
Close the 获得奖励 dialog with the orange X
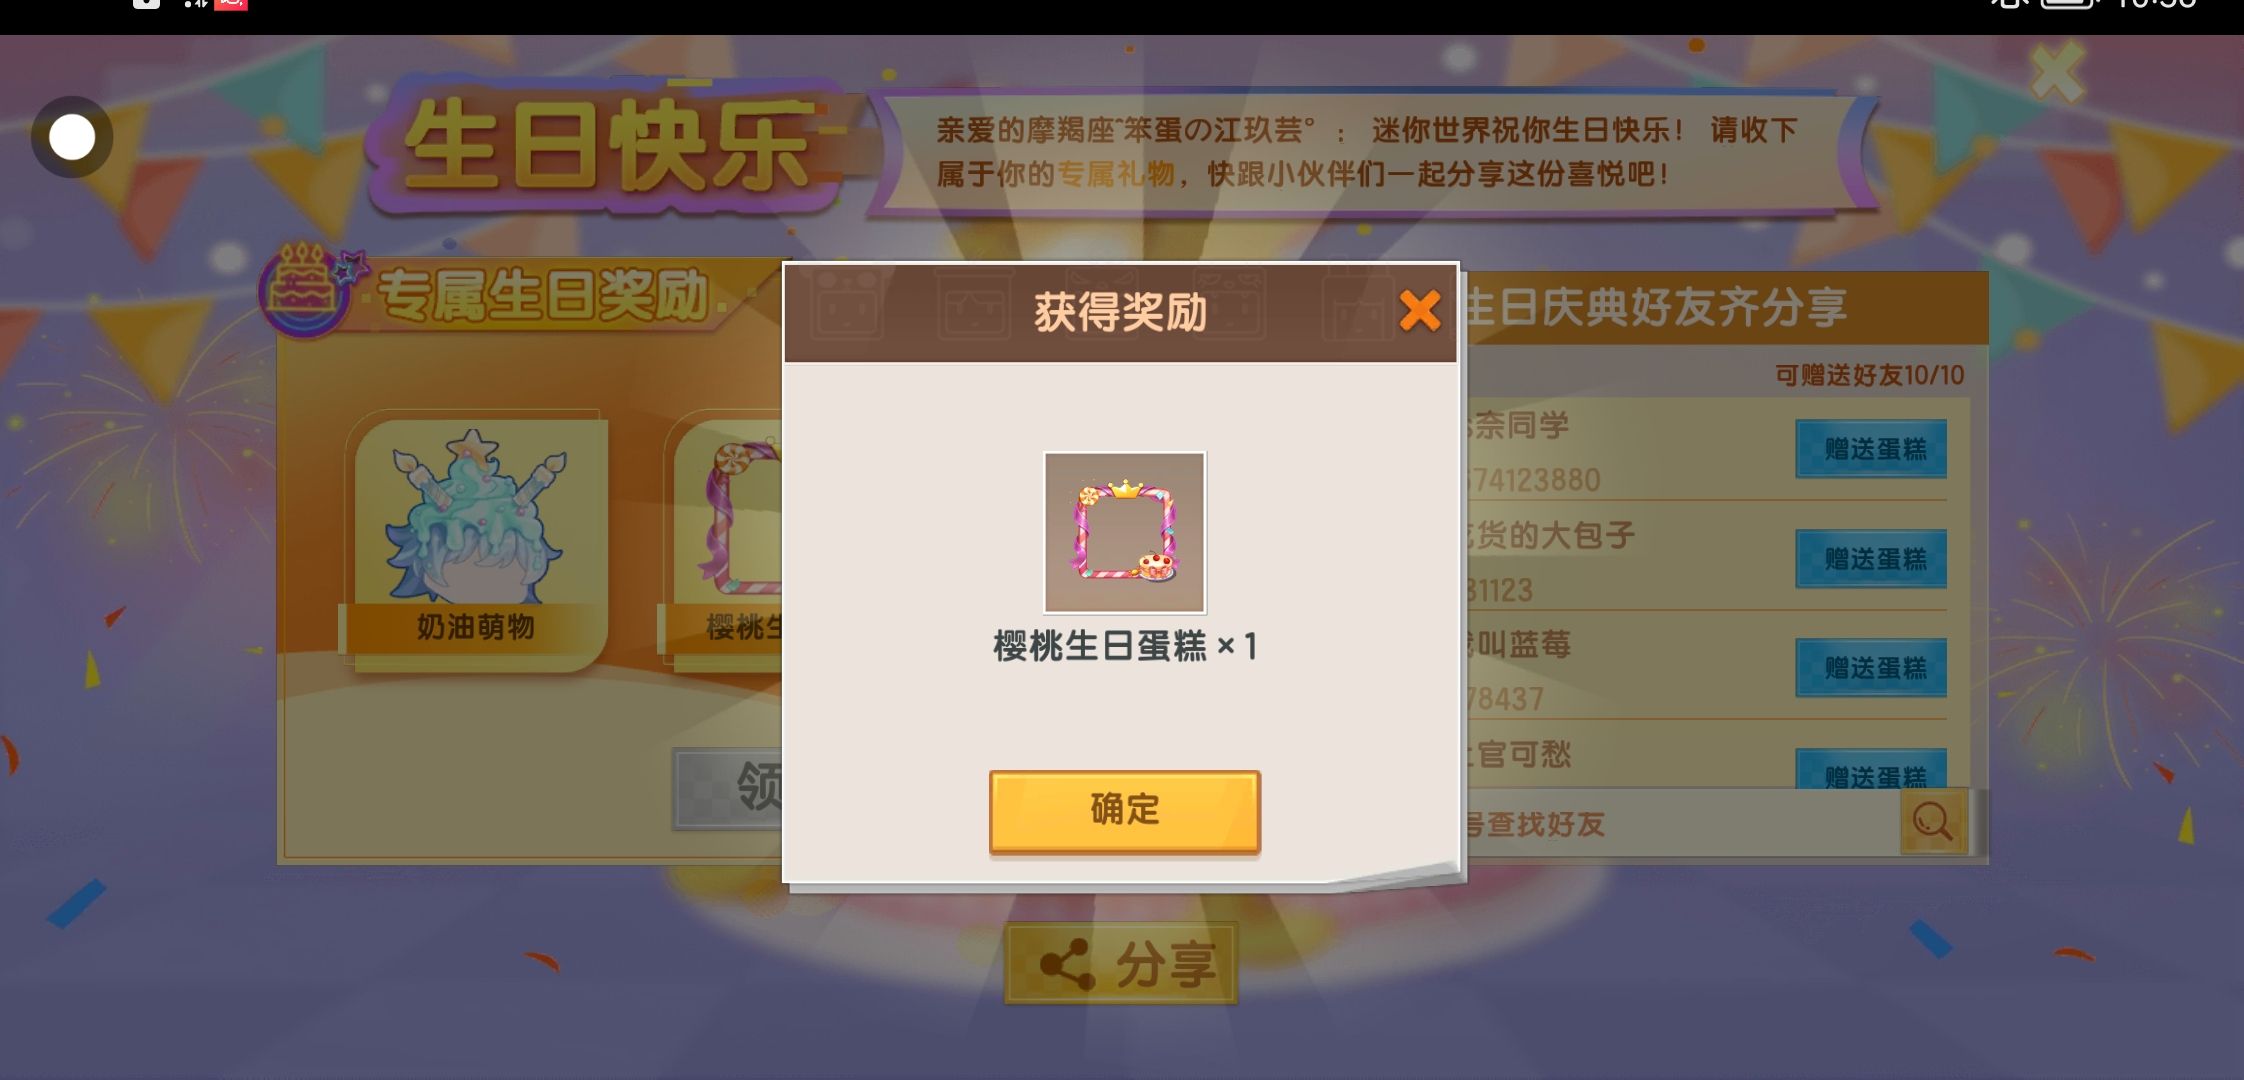coord(1419,311)
